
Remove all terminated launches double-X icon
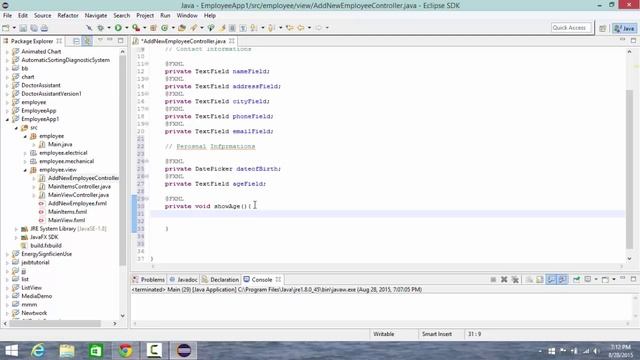(x=515, y=280)
